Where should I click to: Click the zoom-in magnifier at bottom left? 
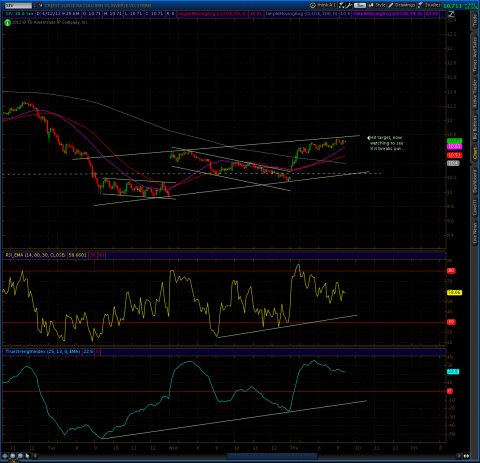pos(13,456)
